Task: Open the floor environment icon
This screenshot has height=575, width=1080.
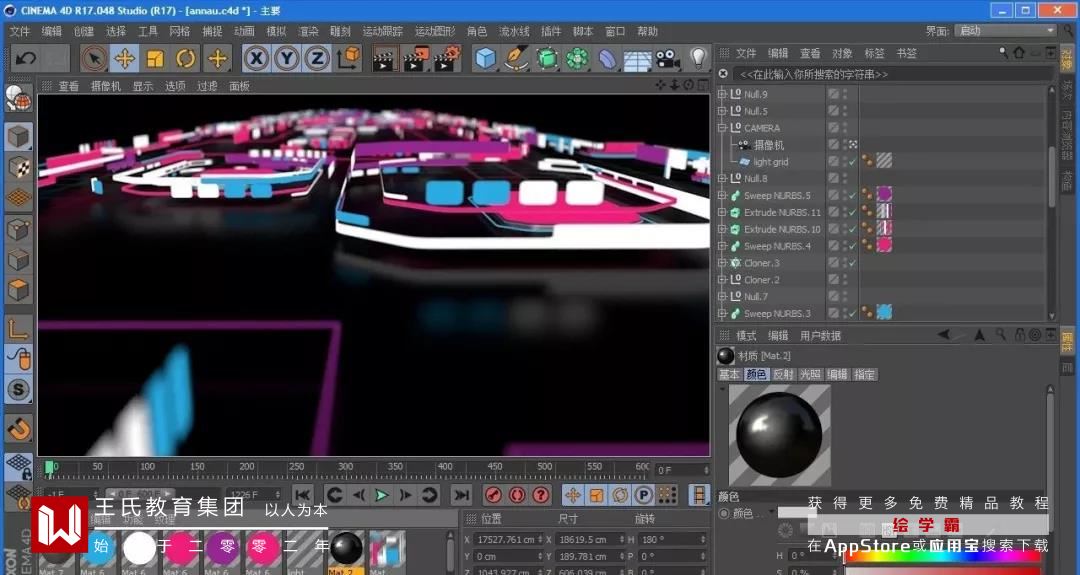Action: 637,59
